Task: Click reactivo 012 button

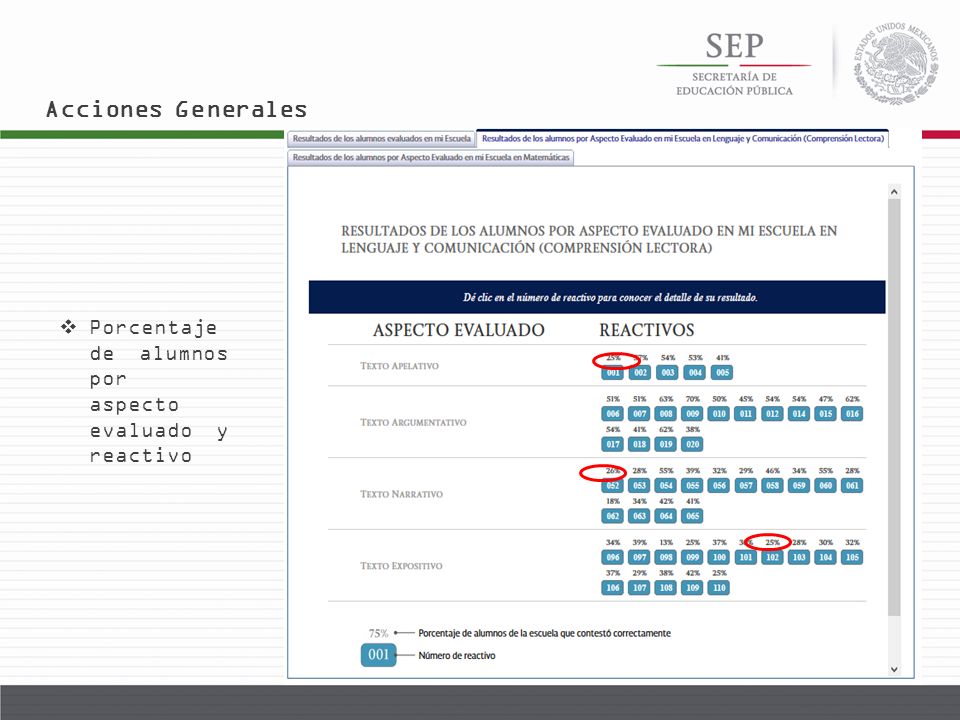Action: (773, 414)
